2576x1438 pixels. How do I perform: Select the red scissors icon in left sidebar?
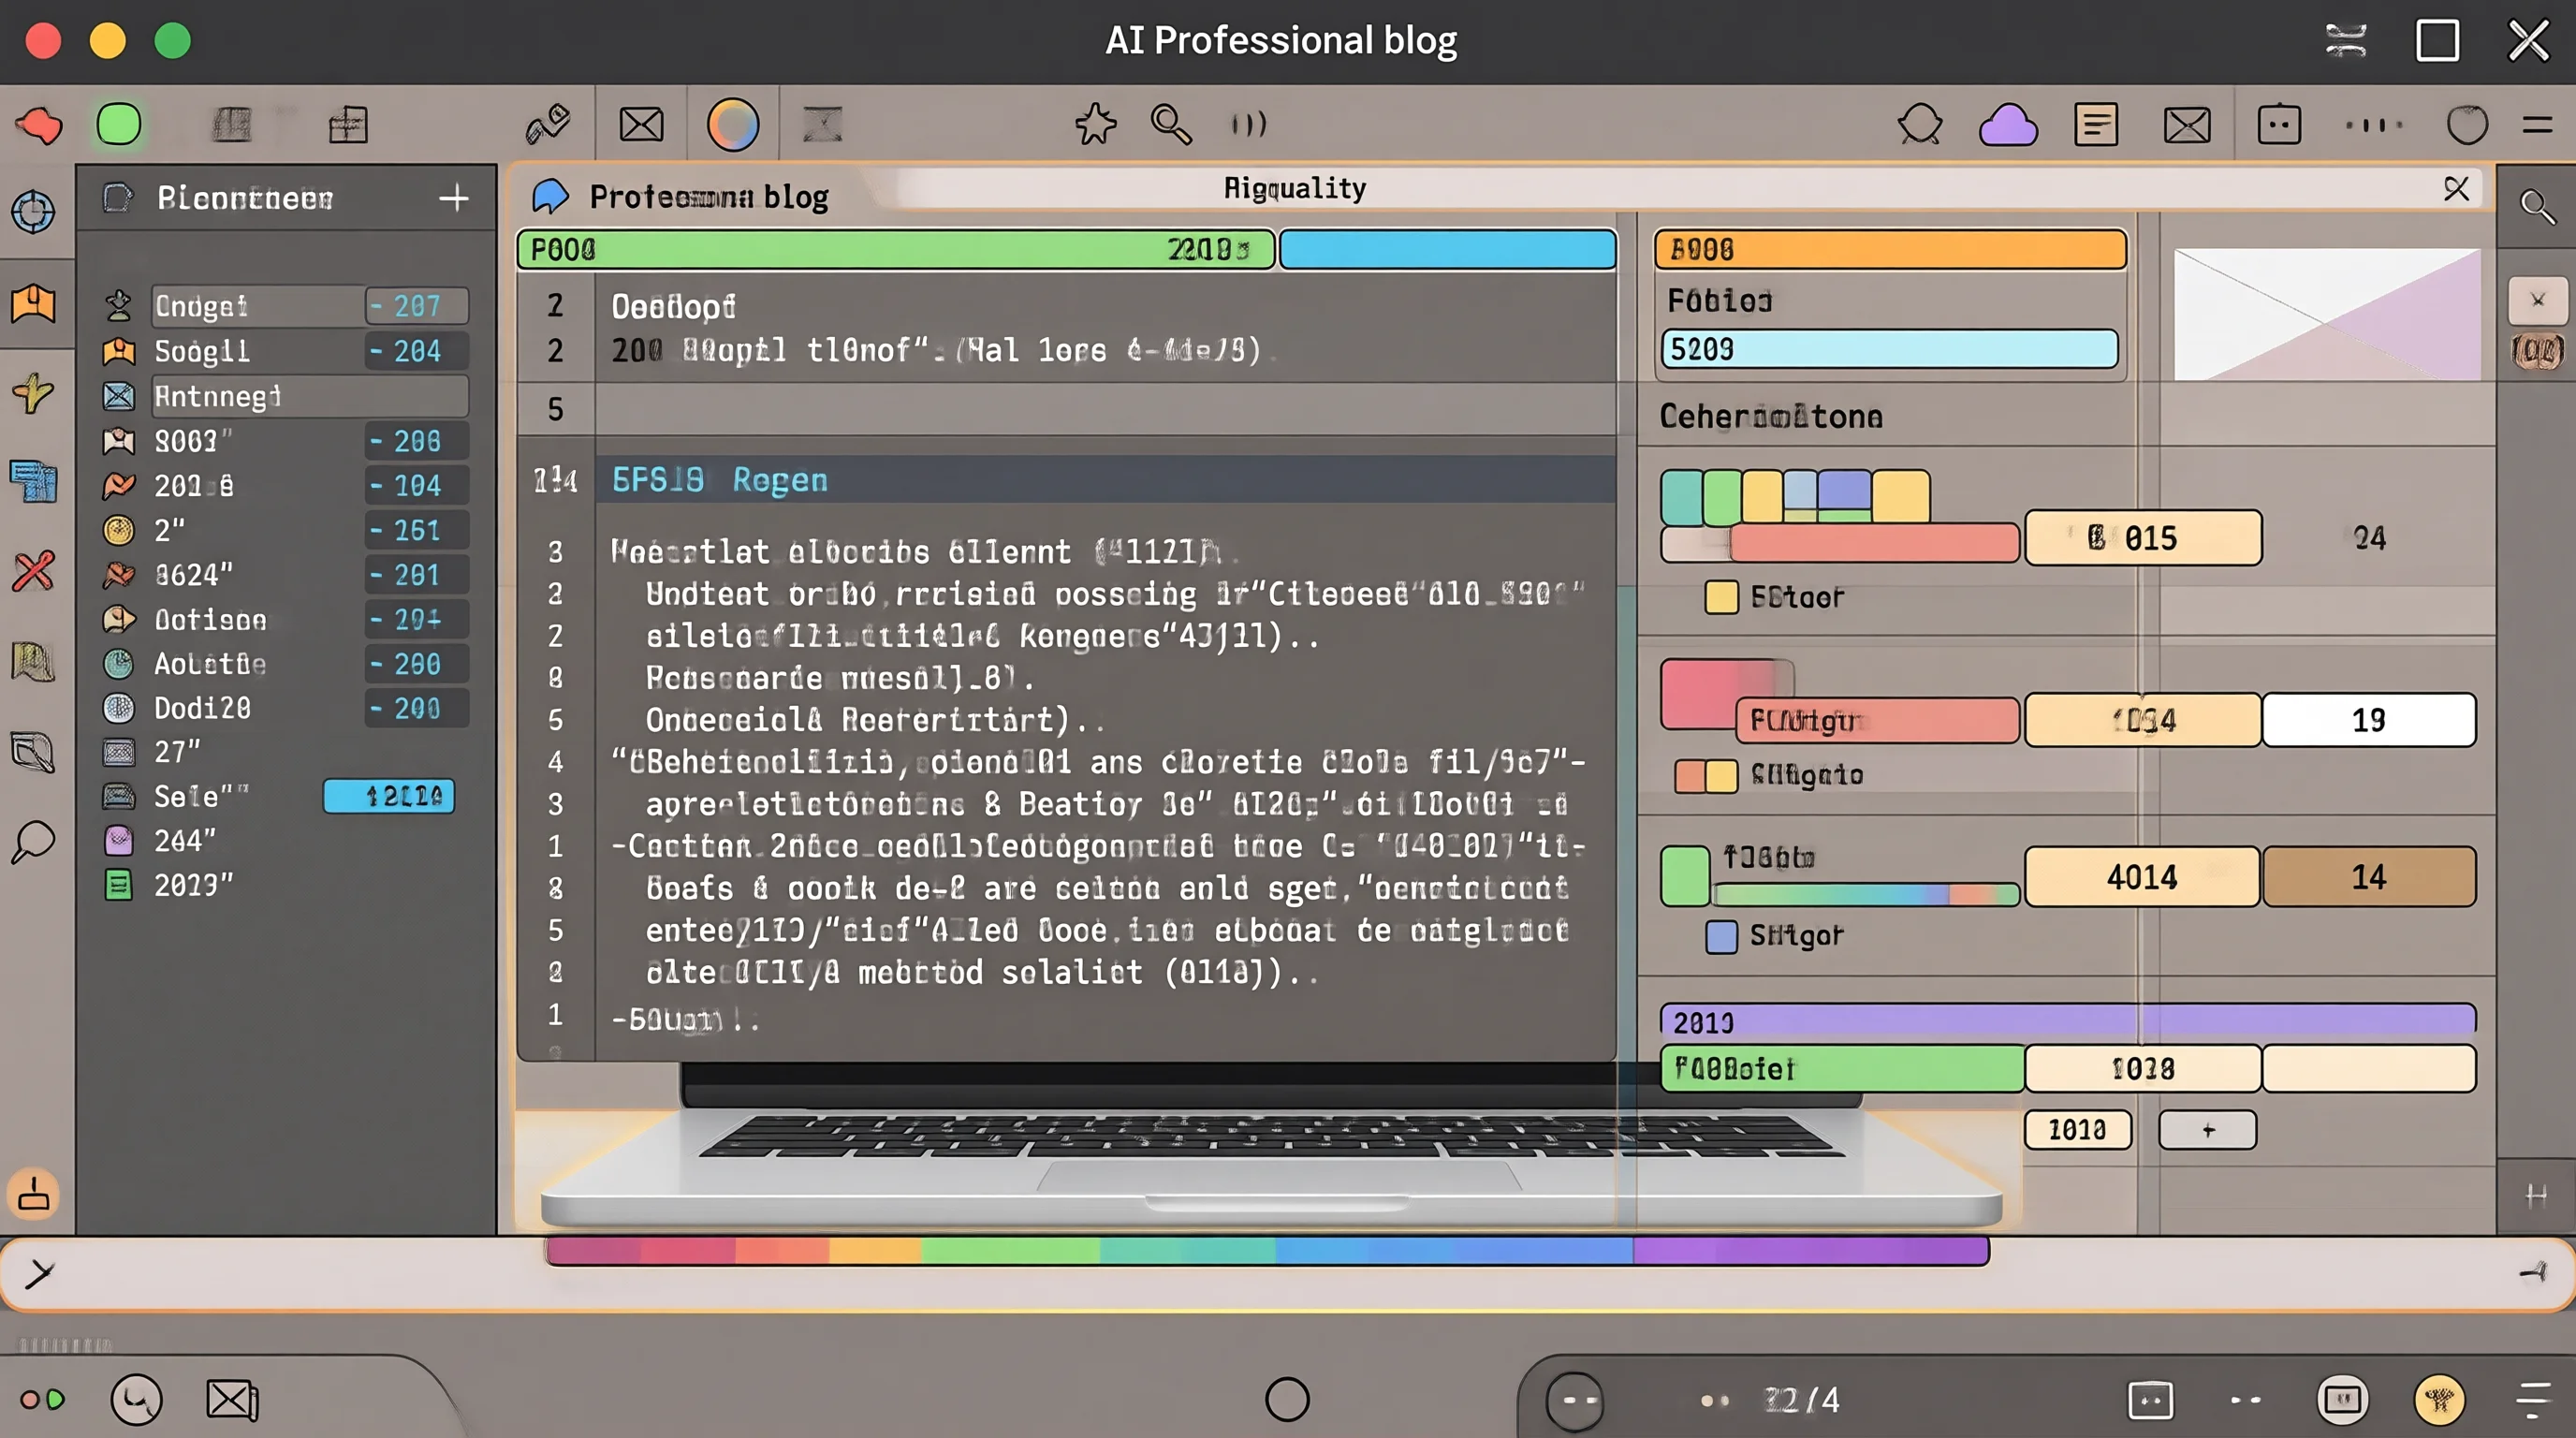point(33,571)
